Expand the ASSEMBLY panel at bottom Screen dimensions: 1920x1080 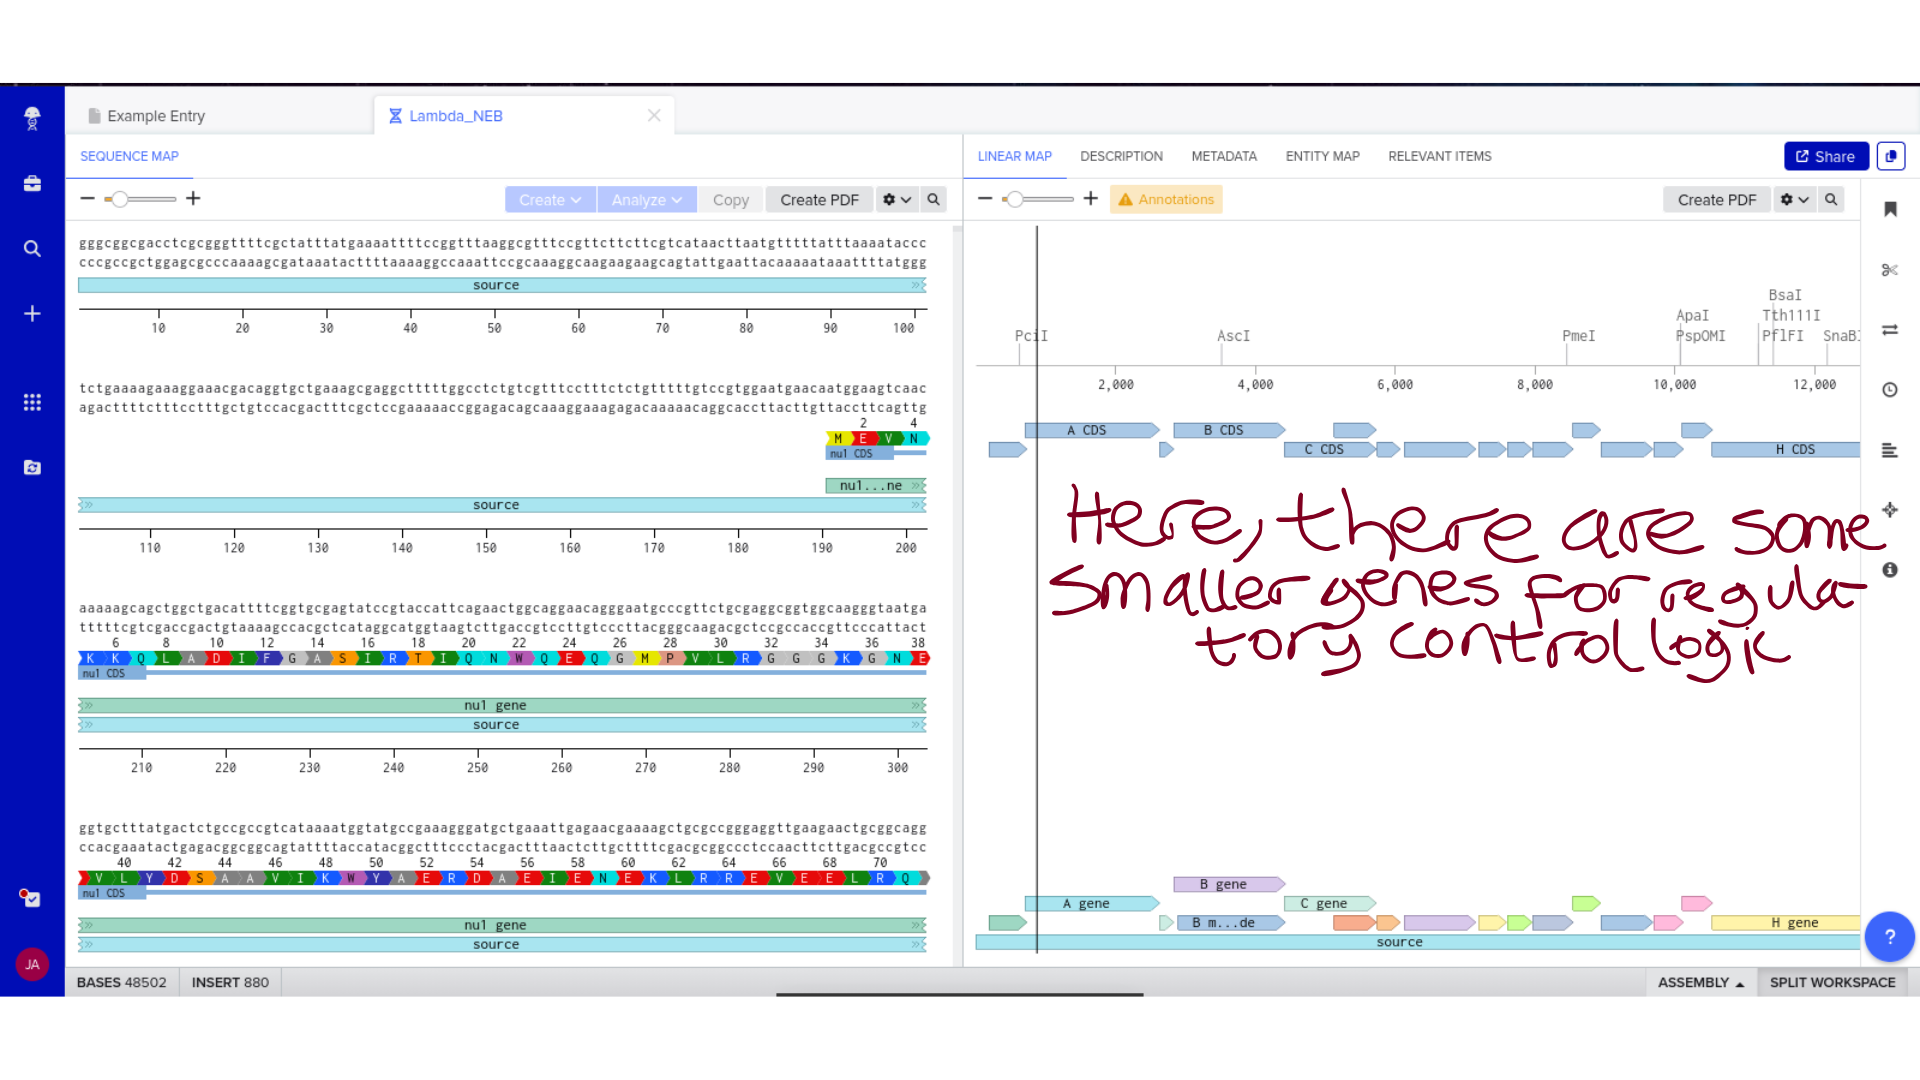point(1700,982)
